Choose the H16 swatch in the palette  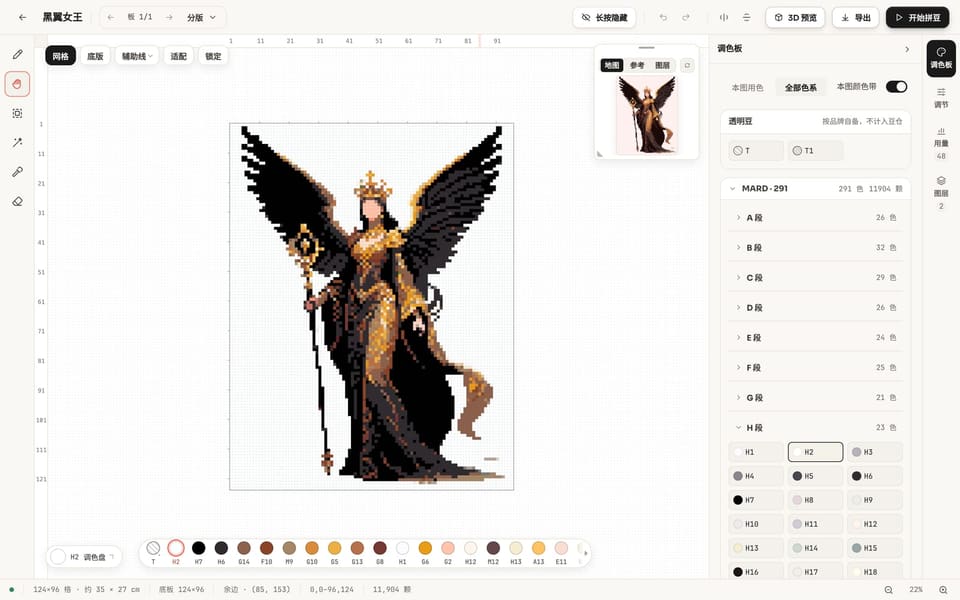tap(756, 572)
